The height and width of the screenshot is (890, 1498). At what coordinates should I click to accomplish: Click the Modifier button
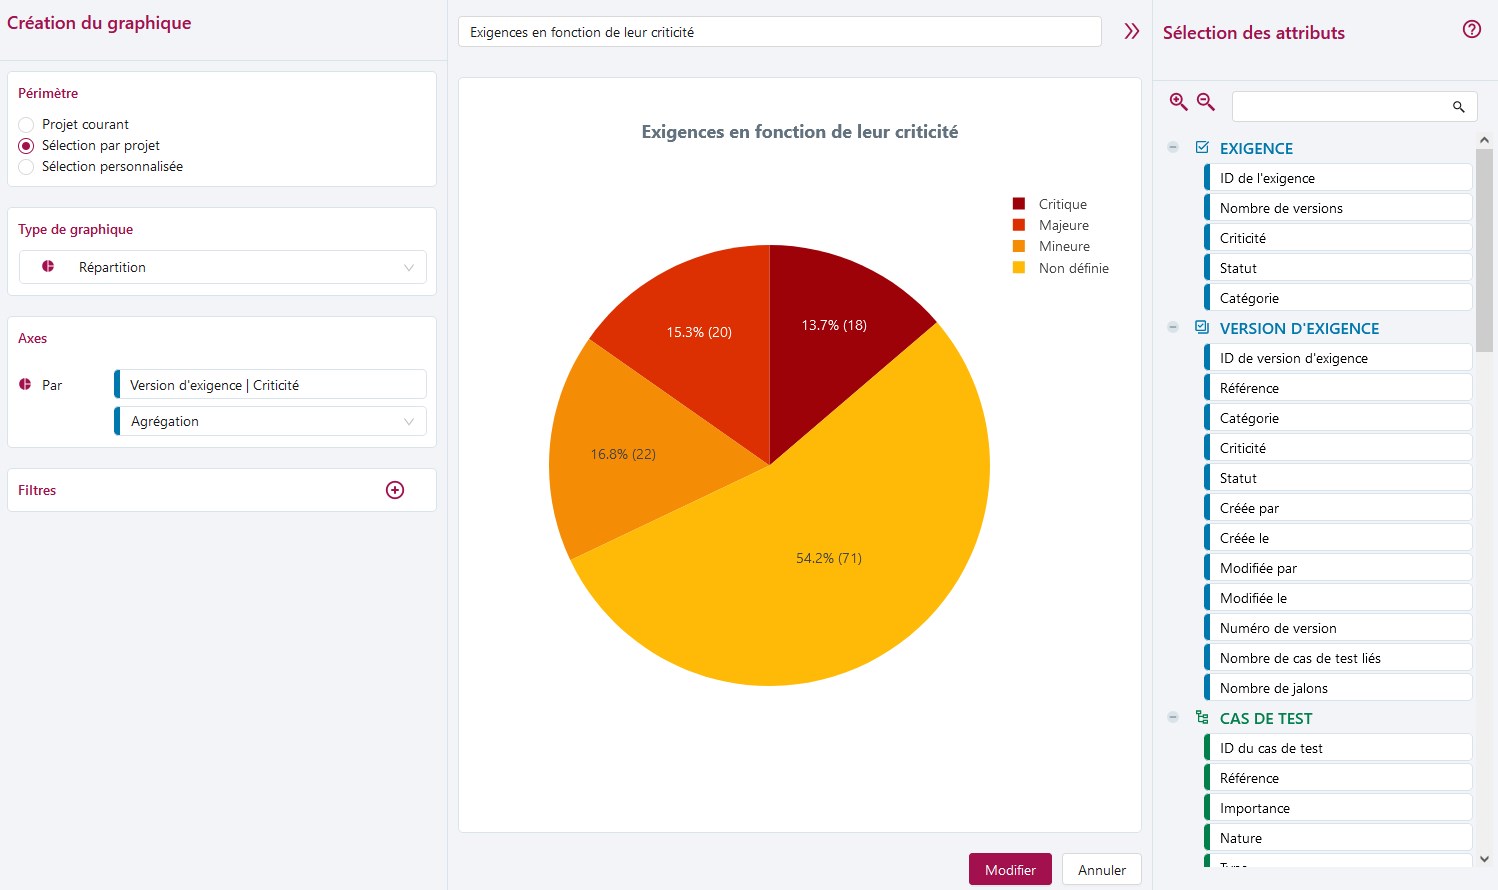1009,870
